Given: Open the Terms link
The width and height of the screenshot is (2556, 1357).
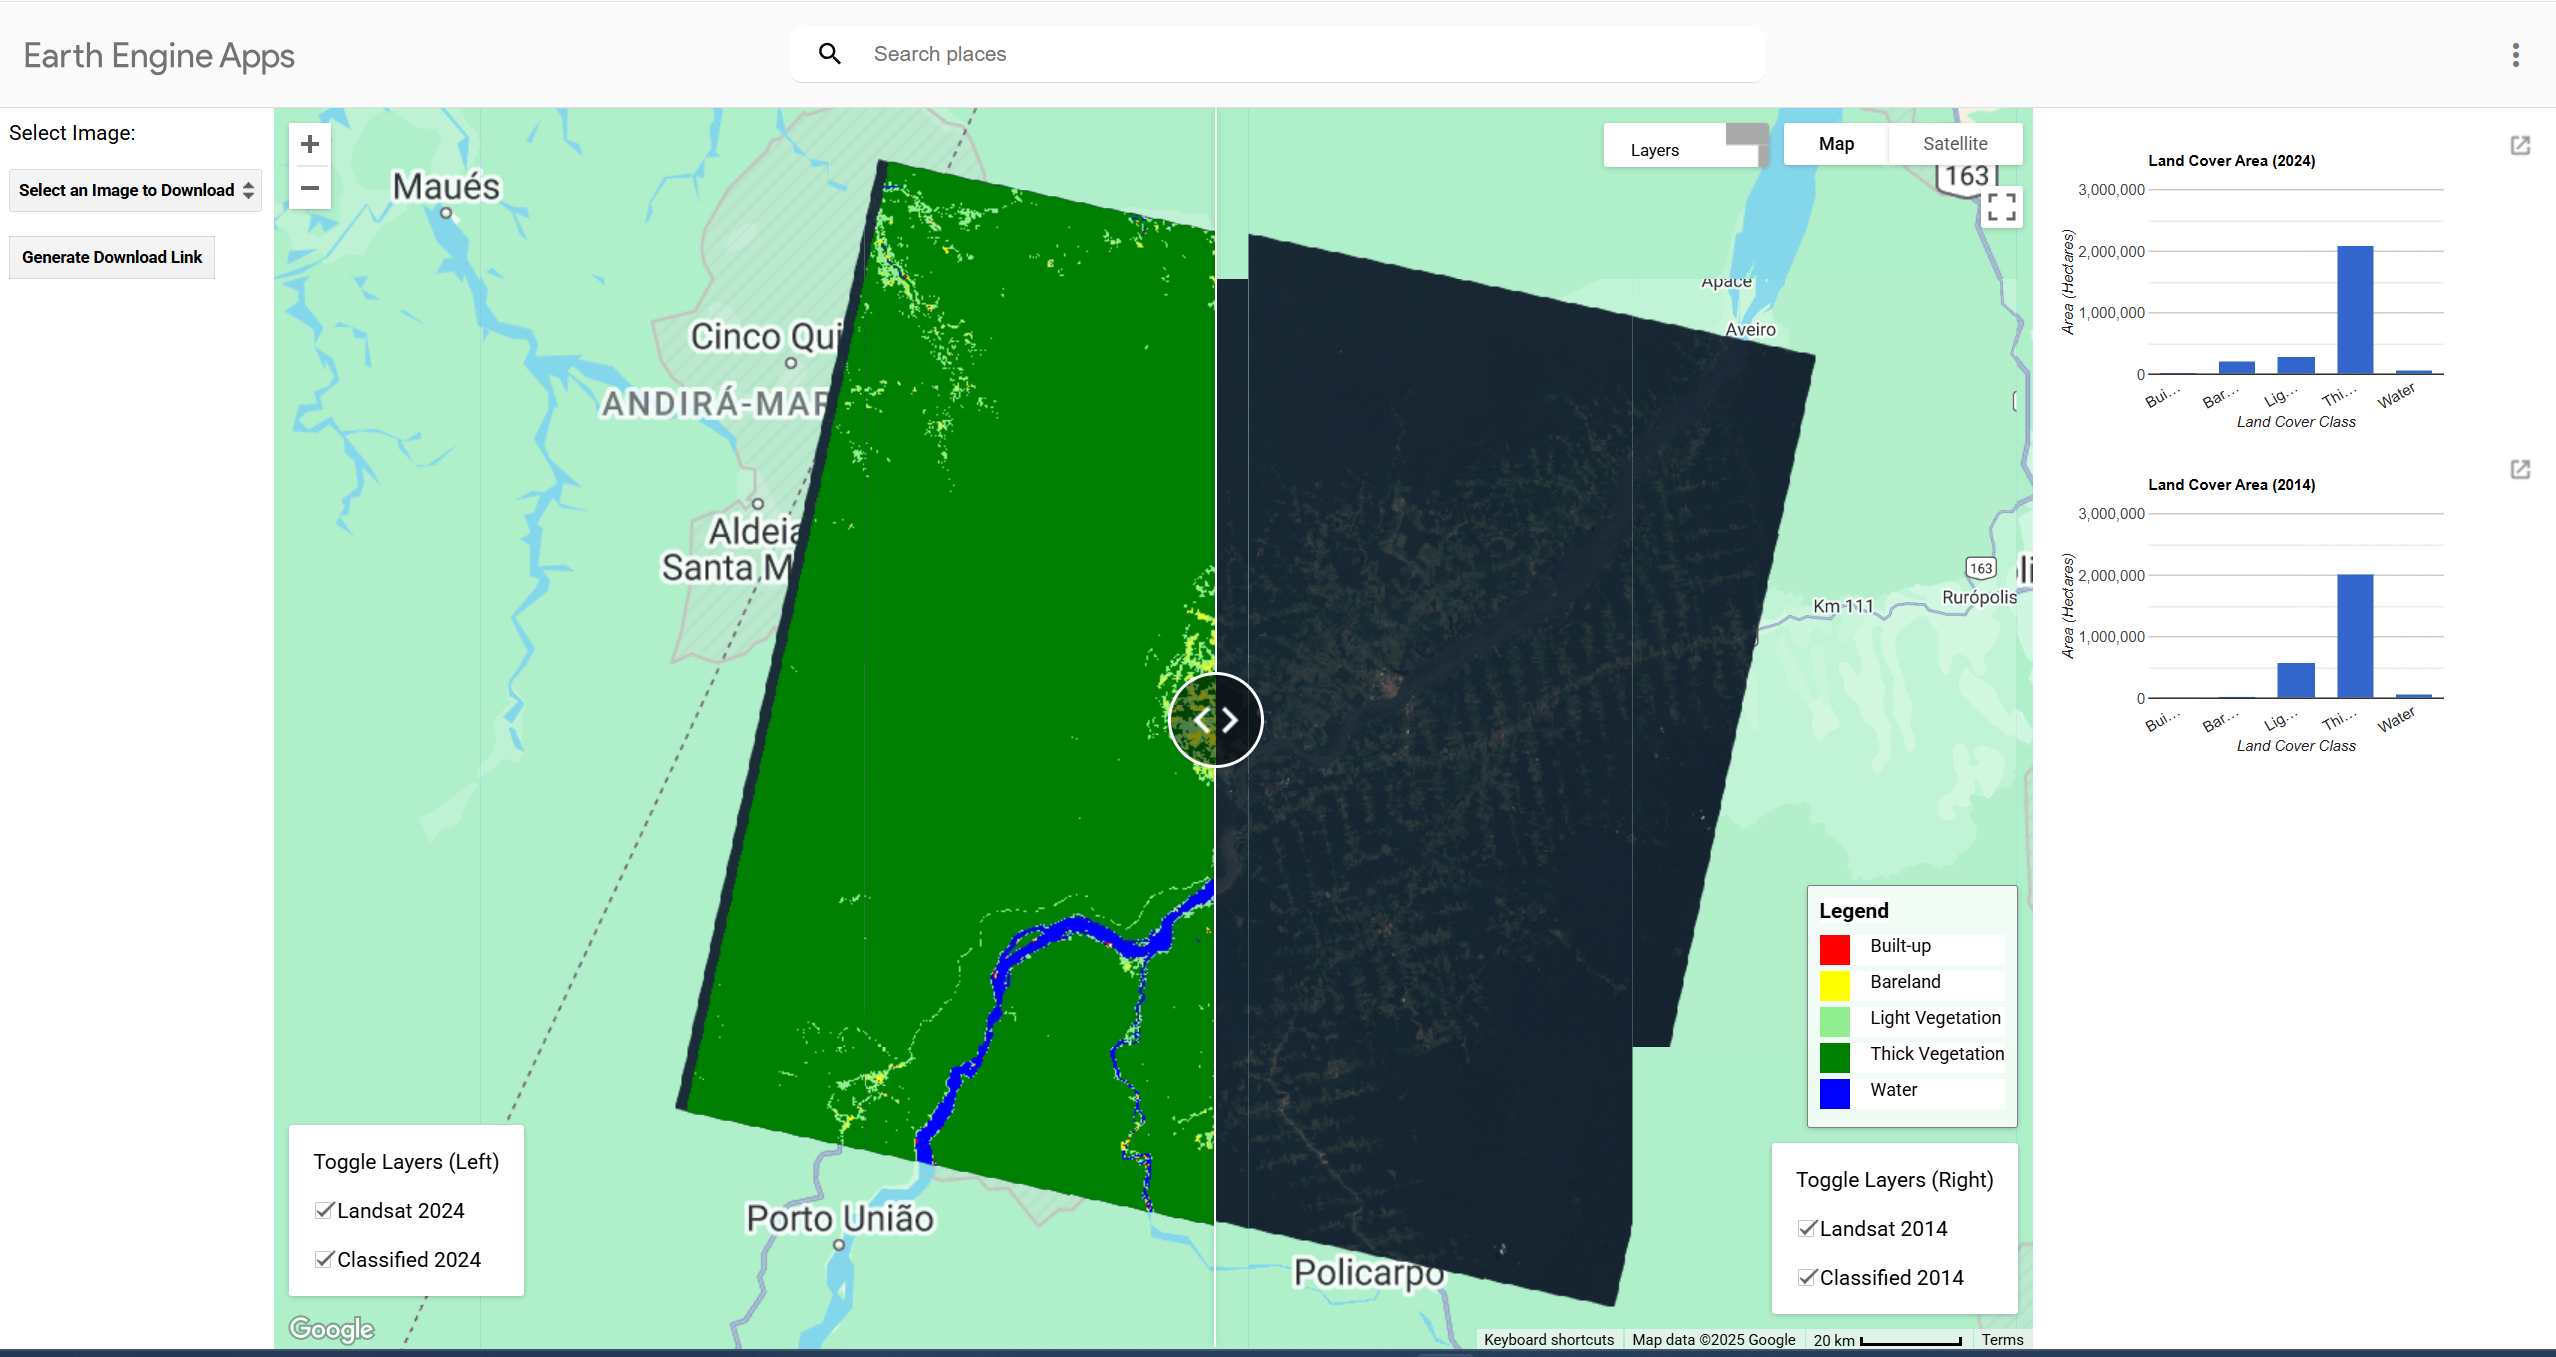Looking at the screenshot, I should 2002,1339.
